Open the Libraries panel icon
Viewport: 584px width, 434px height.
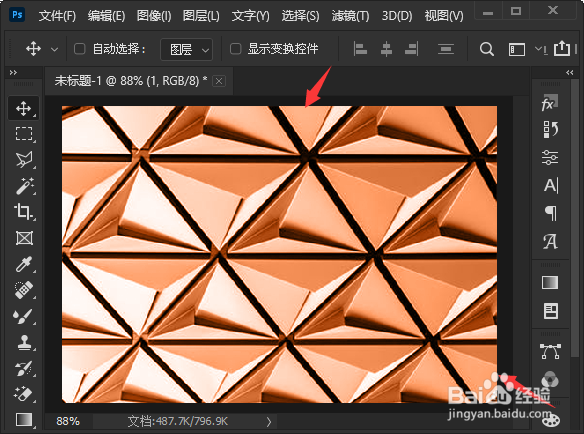(x=550, y=311)
